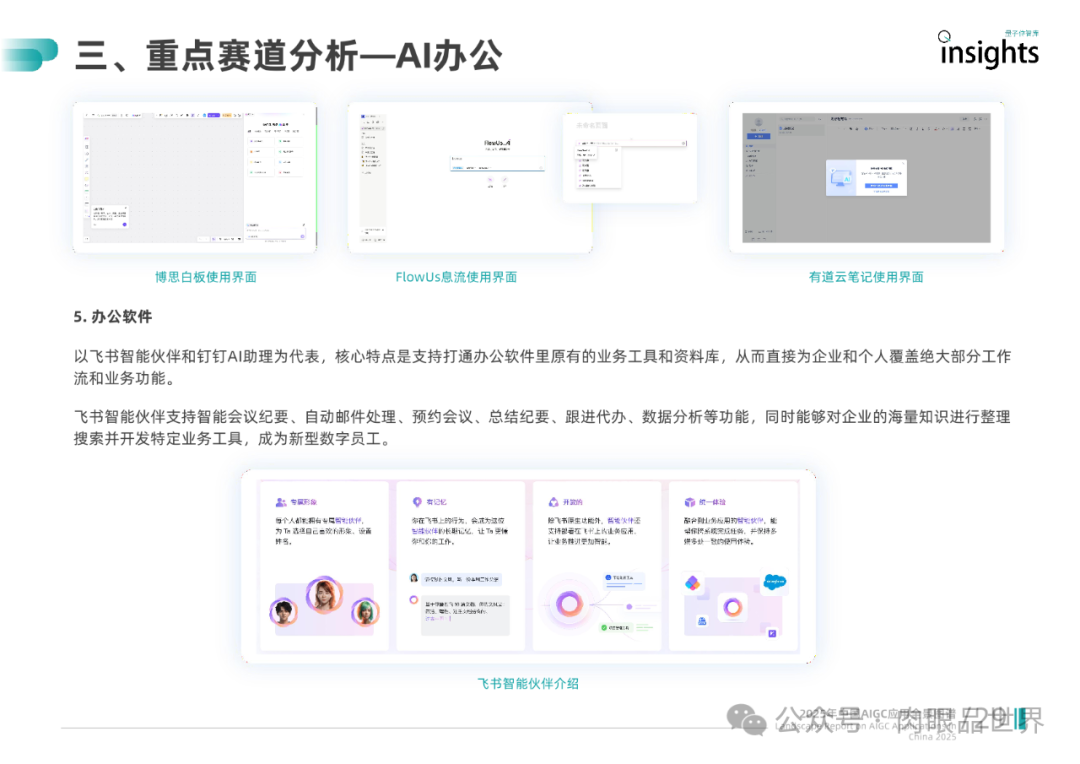Open the FlowUs息流 interface thumbnail

pyautogui.click(x=470, y=177)
